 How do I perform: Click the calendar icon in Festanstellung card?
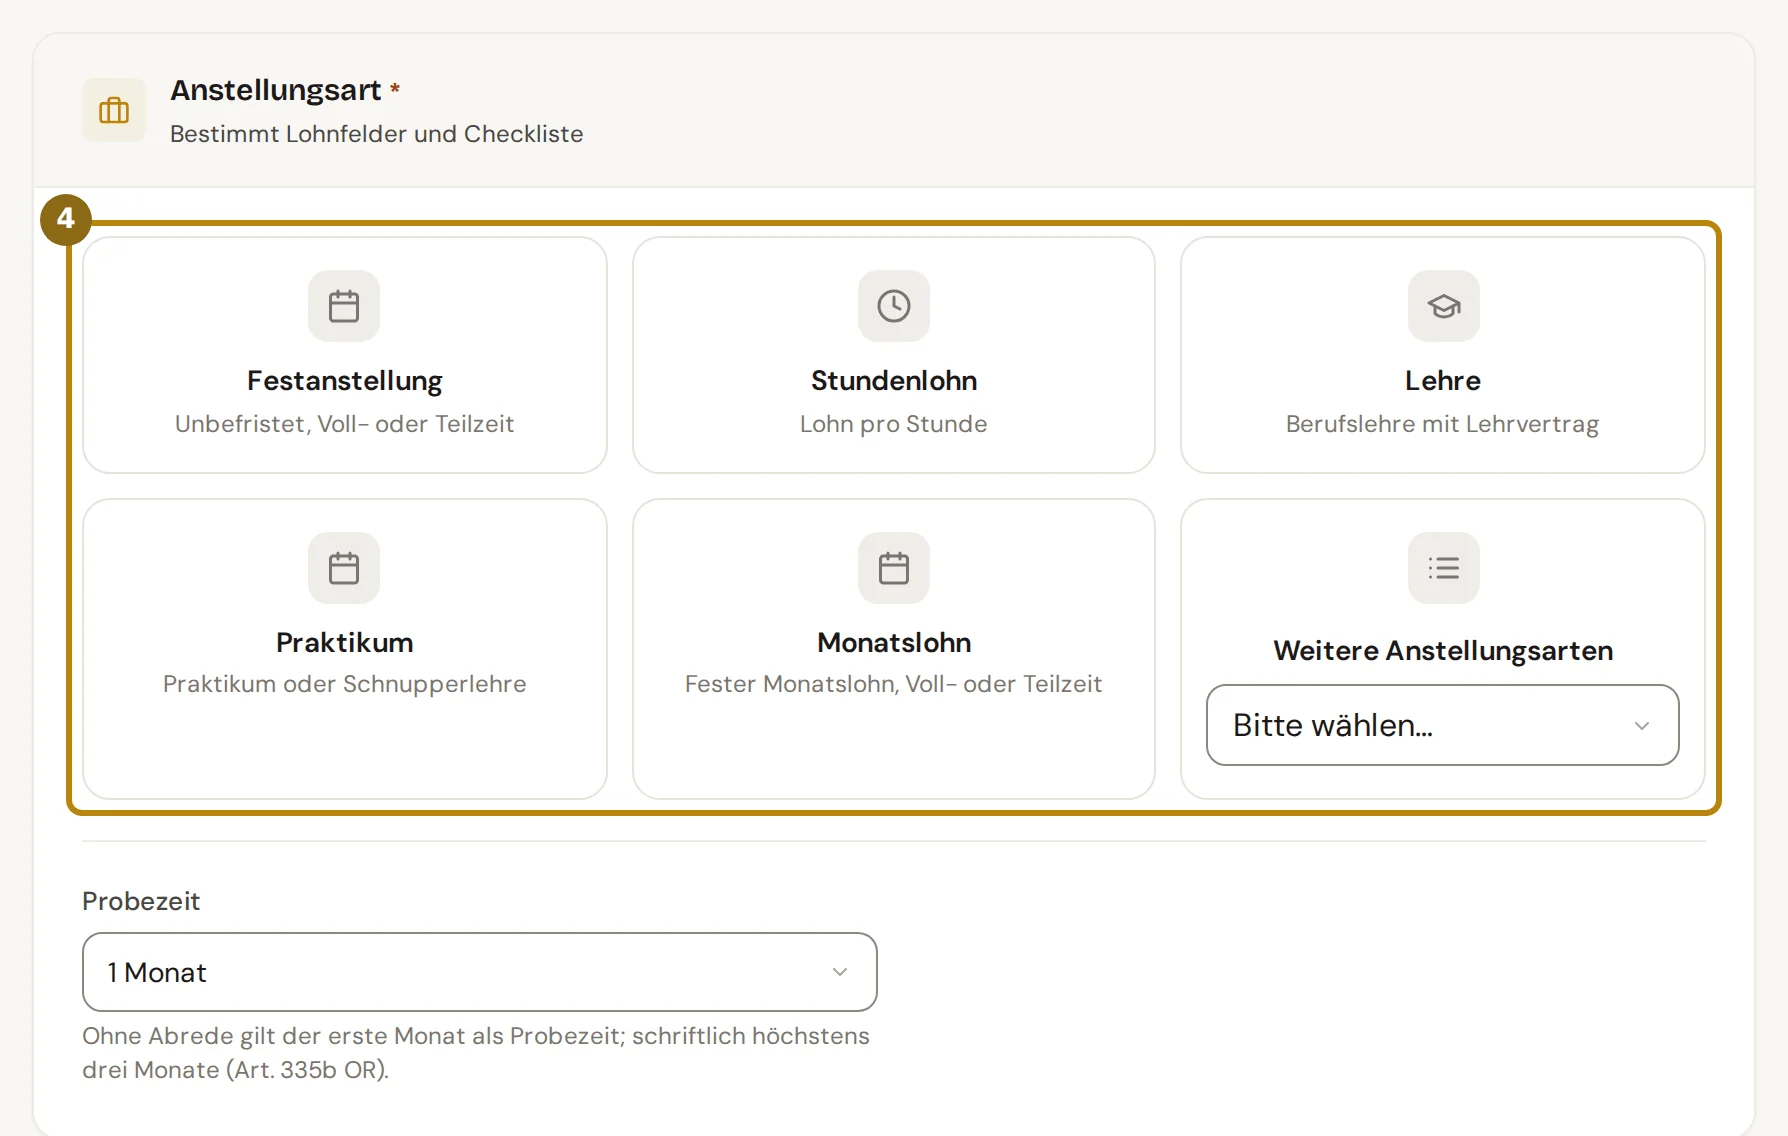(x=344, y=306)
